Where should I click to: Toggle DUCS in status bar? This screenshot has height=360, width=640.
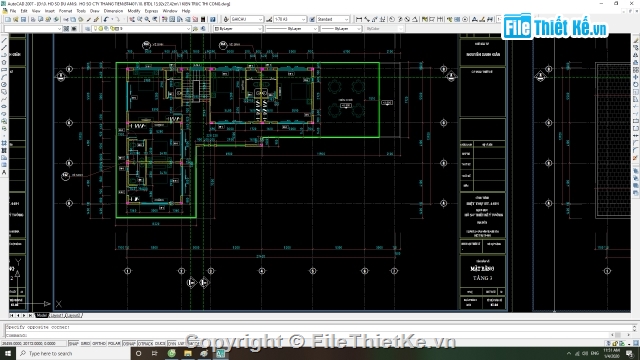(x=160, y=344)
